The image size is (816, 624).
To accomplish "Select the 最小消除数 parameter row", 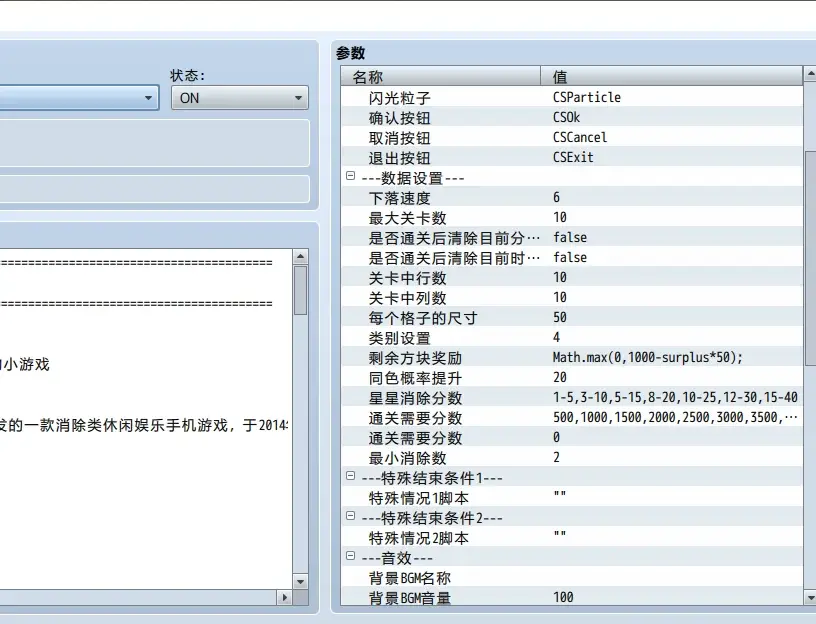I will [x=572, y=457].
